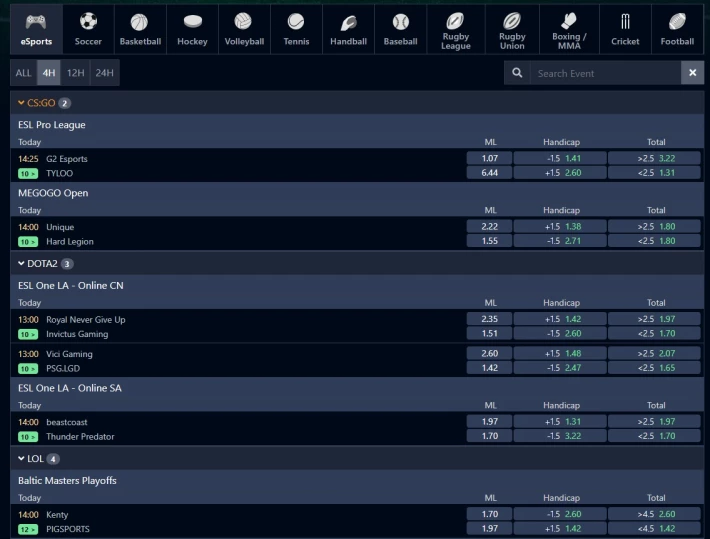
Task: Open Baltic Masters Playoffs heading
Action: (67, 481)
